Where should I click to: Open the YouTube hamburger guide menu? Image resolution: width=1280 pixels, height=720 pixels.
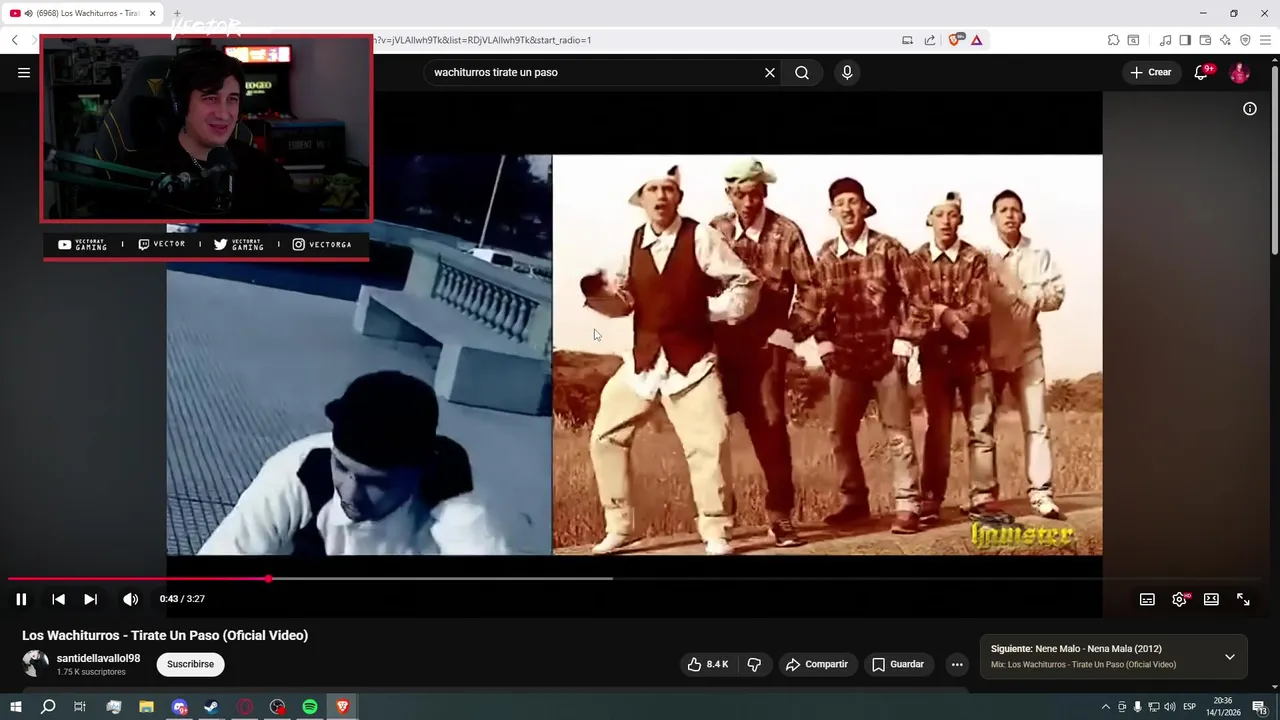(x=24, y=72)
